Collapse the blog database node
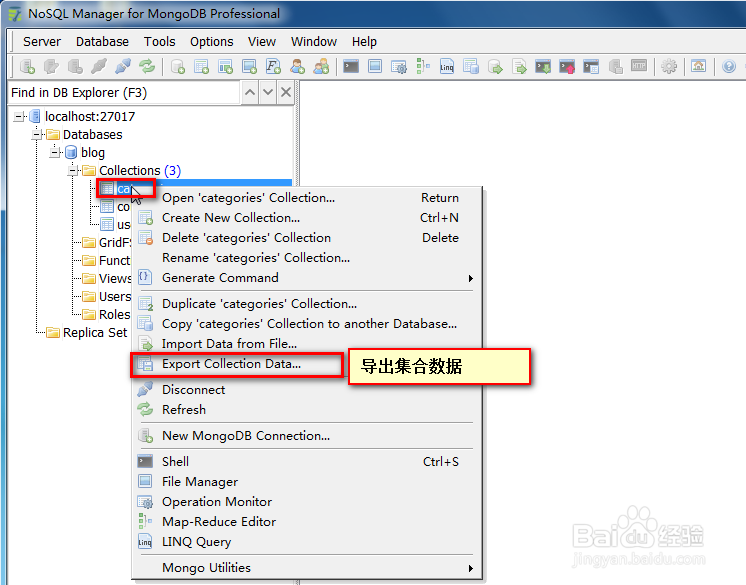The height and width of the screenshot is (585, 746). (55, 153)
